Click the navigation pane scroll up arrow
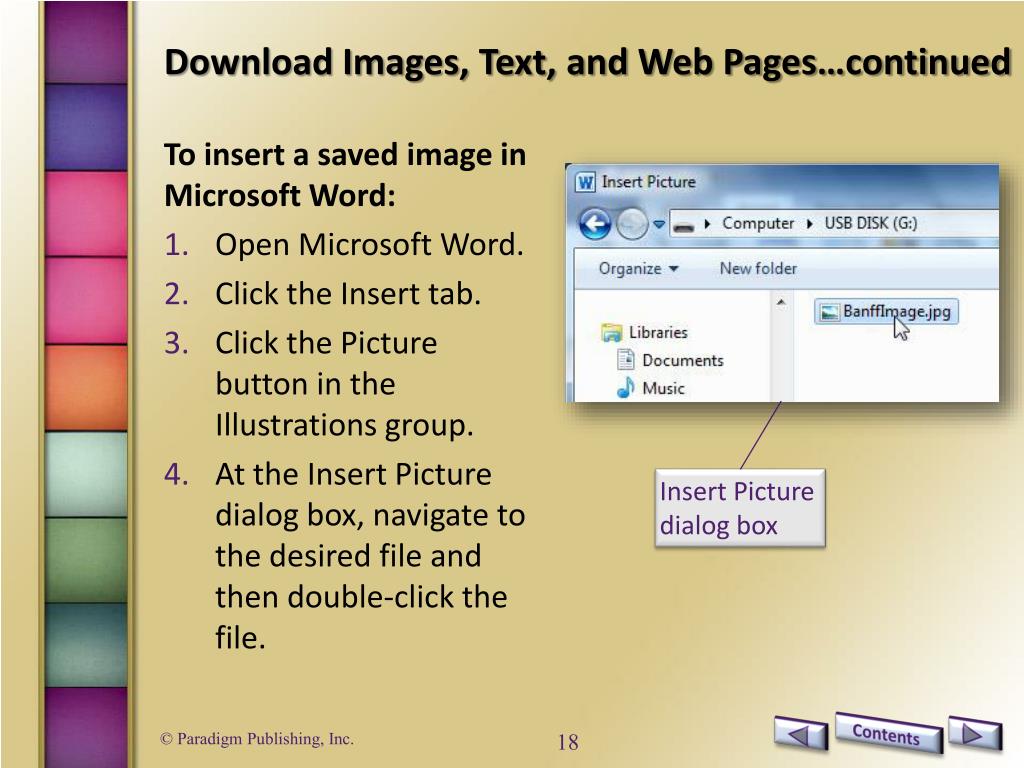Screen dimensions: 1024x768 point(781,302)
